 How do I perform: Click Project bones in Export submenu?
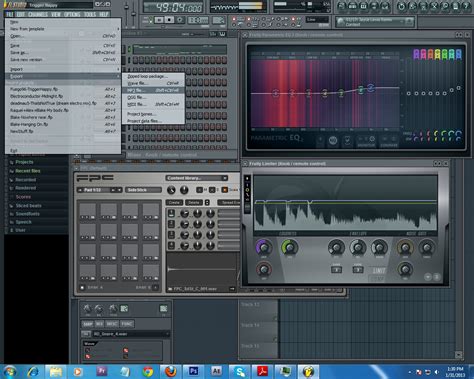tap(153, 114)
